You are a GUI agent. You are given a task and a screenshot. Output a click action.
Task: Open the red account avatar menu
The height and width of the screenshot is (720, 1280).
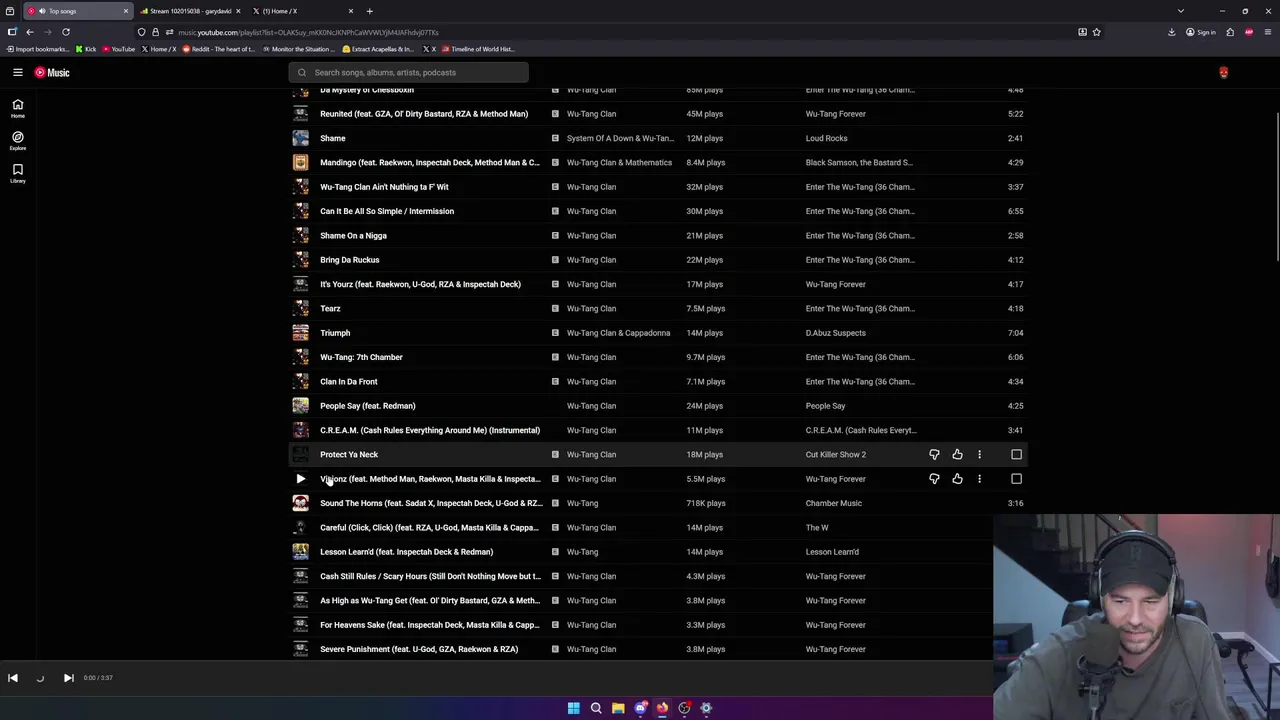tap(1223, 72)
